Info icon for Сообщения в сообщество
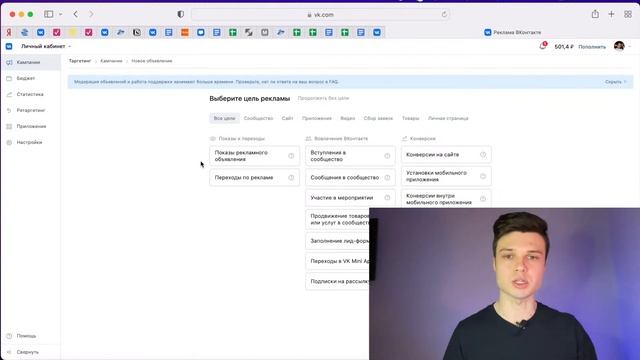Viewport: 640px width, 360px height. pos(387,178)
